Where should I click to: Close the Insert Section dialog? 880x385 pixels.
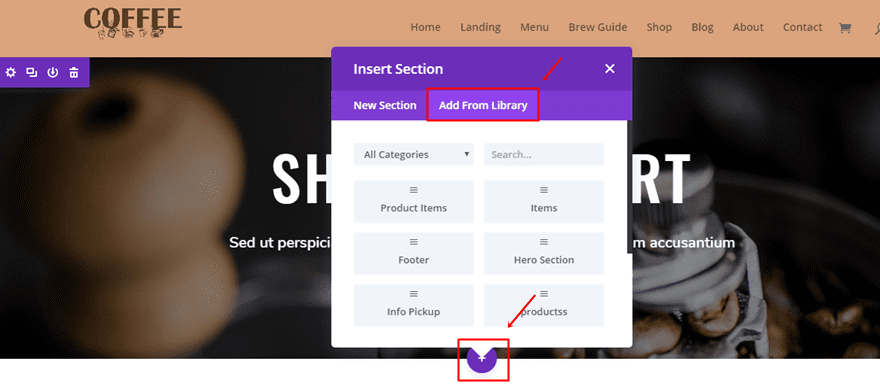[609, 68]
